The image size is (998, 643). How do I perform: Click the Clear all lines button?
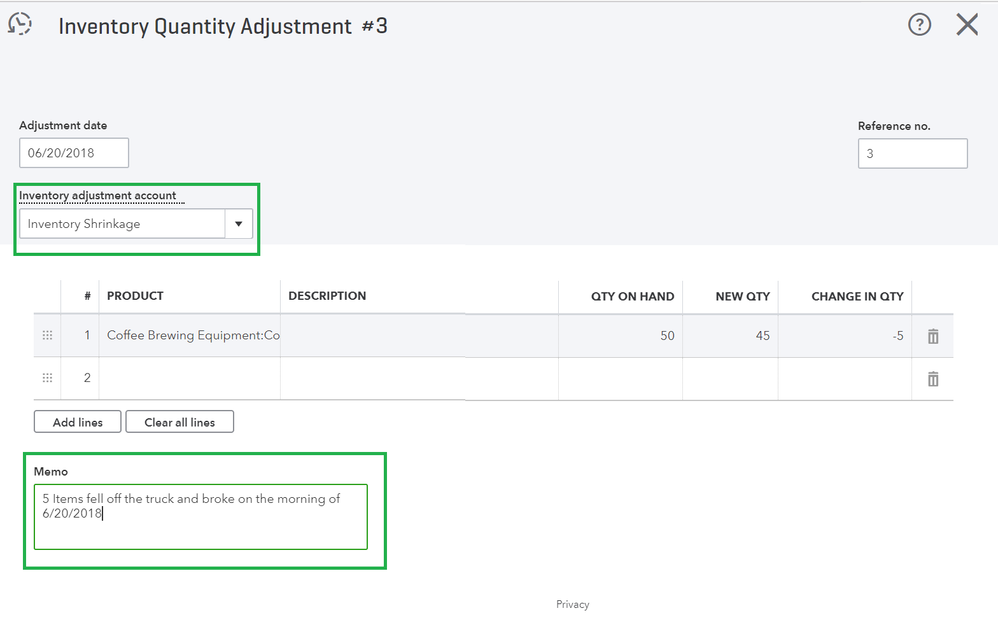coord(180,422)
